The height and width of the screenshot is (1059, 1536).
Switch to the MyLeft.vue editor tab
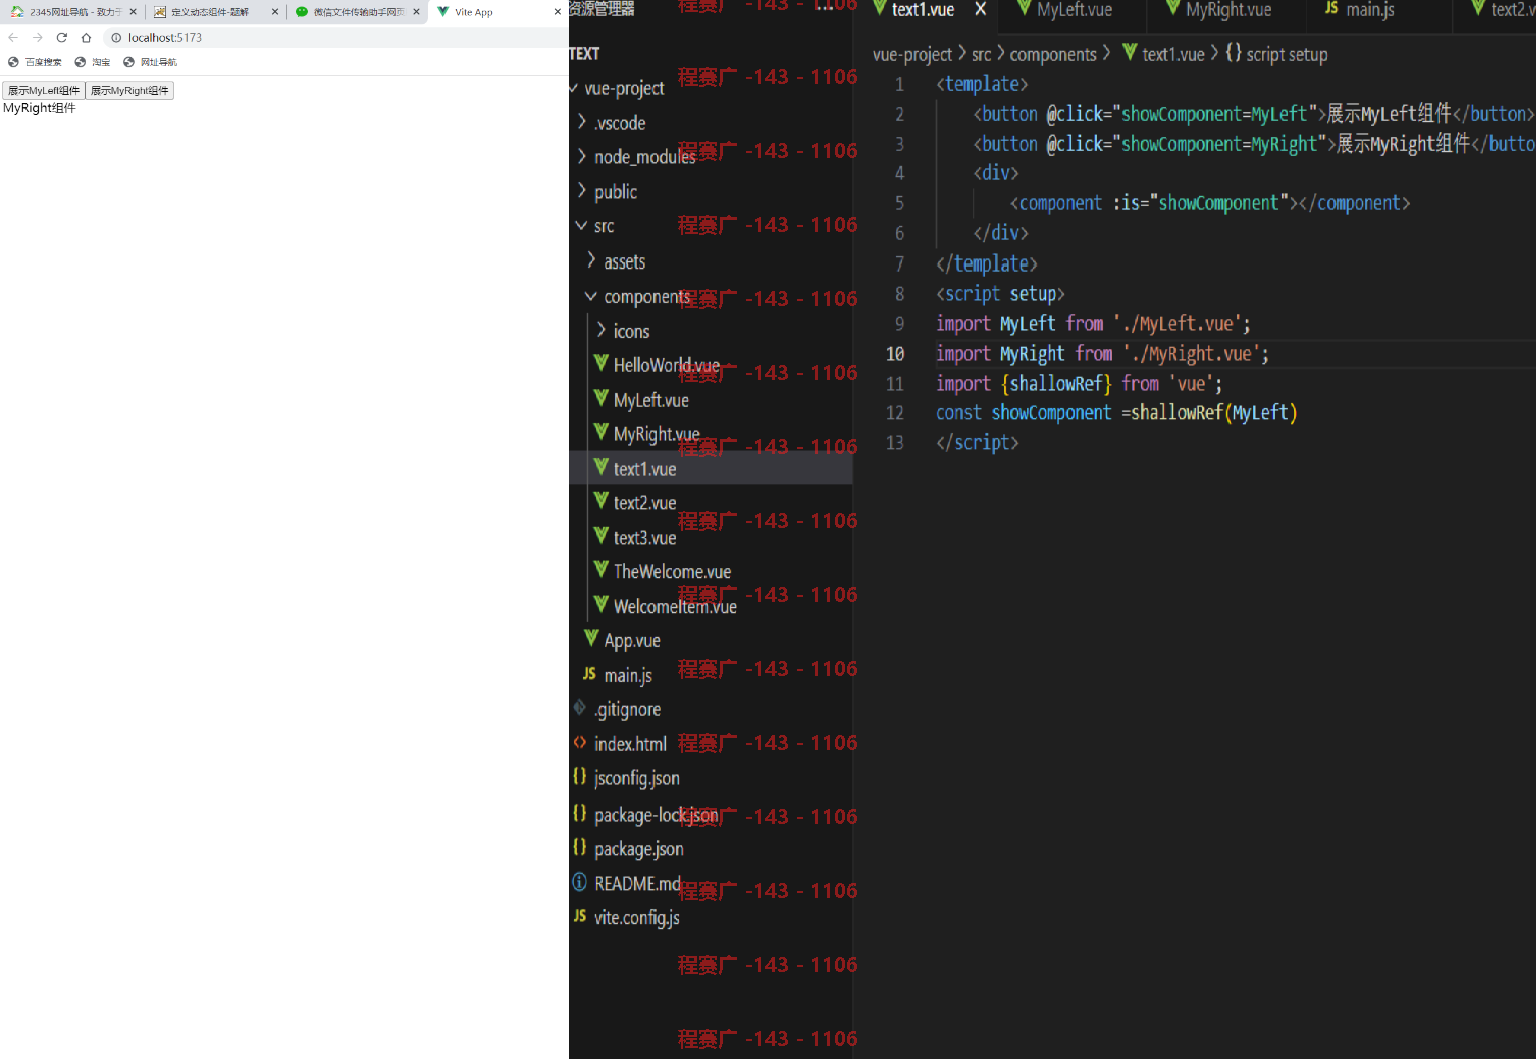point(1074,10)
